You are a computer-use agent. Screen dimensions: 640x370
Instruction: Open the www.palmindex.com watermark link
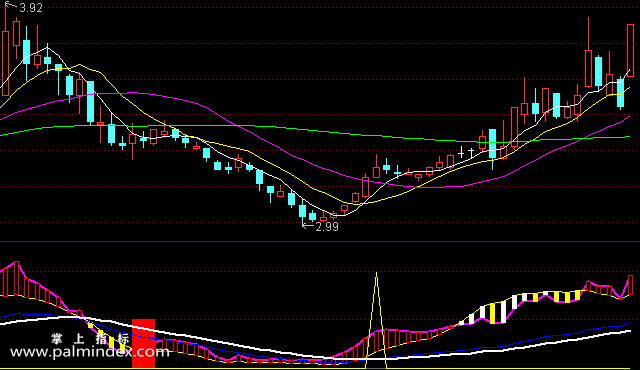pos(89,352)
